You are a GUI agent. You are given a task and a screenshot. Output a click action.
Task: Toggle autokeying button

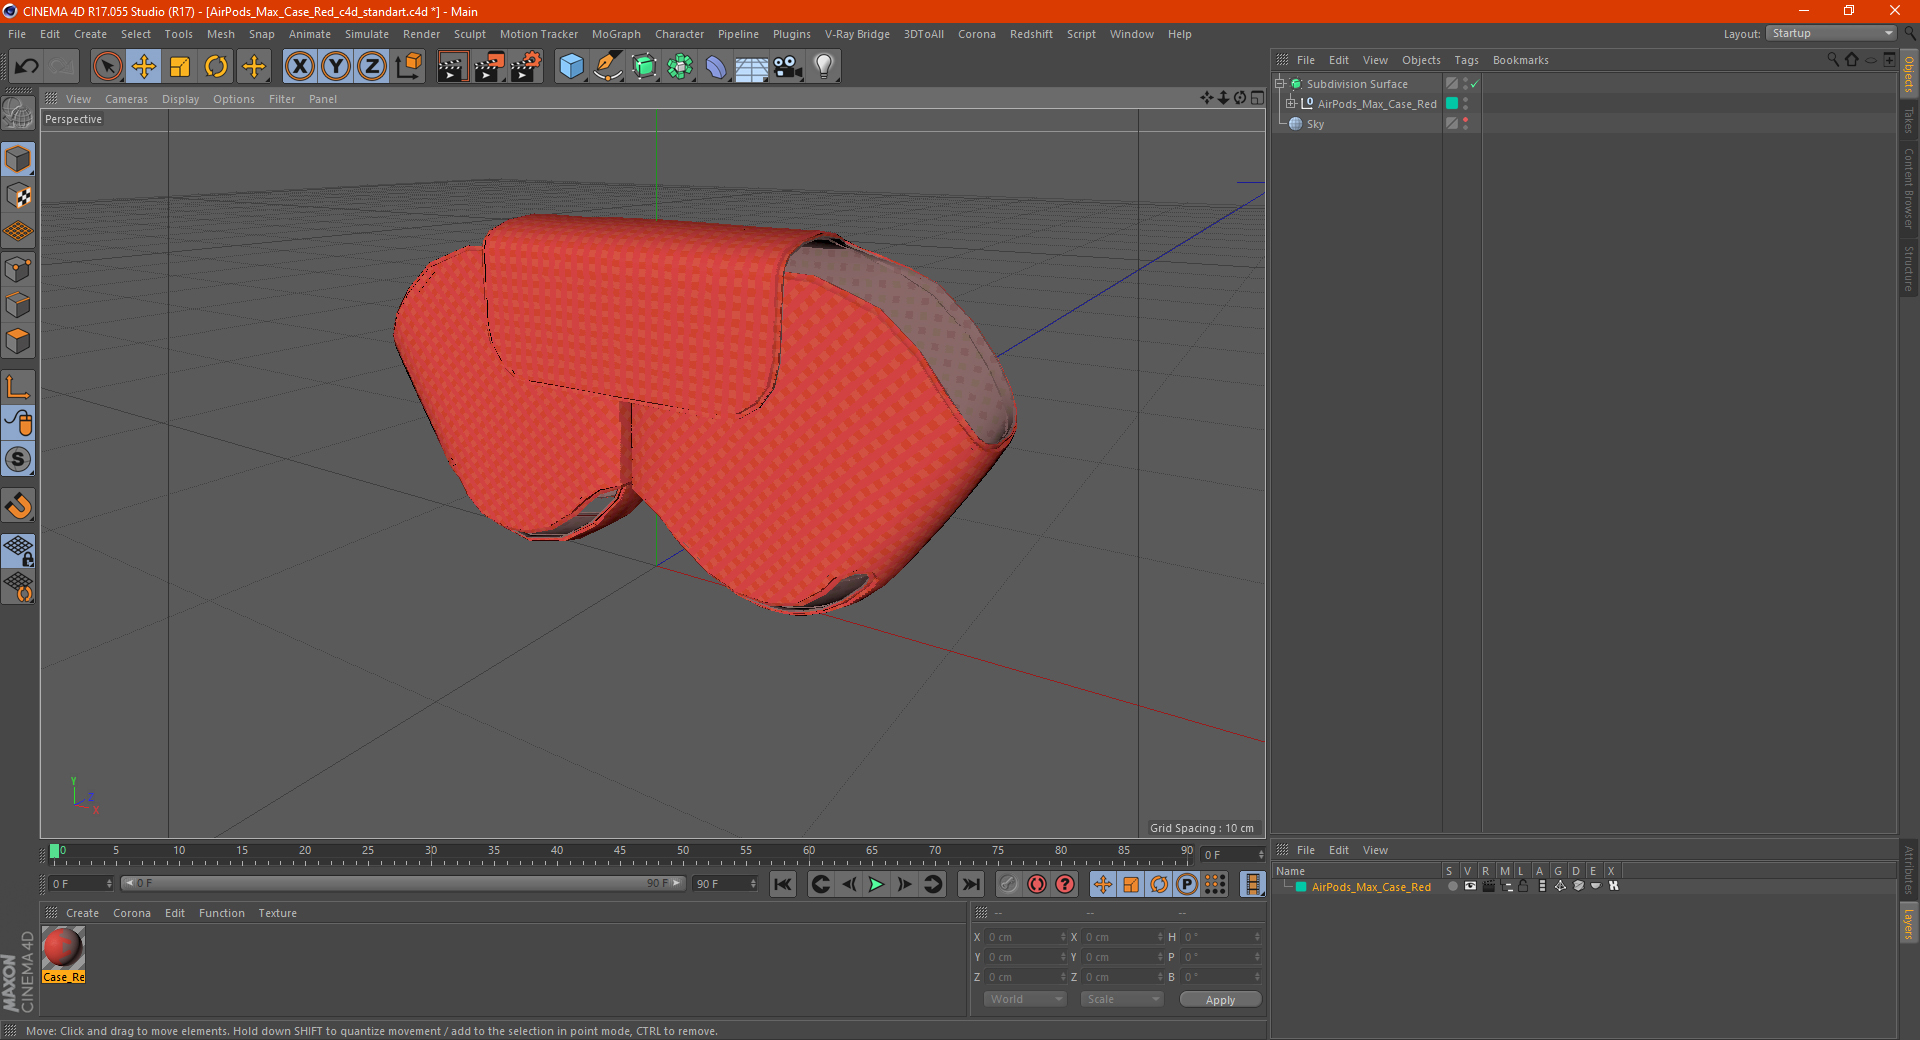(1037, 884)
